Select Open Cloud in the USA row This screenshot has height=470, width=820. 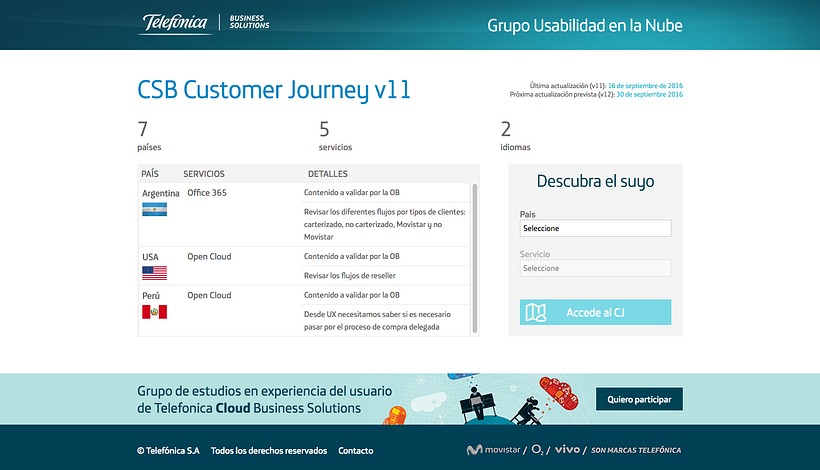[x=209, y=257]
